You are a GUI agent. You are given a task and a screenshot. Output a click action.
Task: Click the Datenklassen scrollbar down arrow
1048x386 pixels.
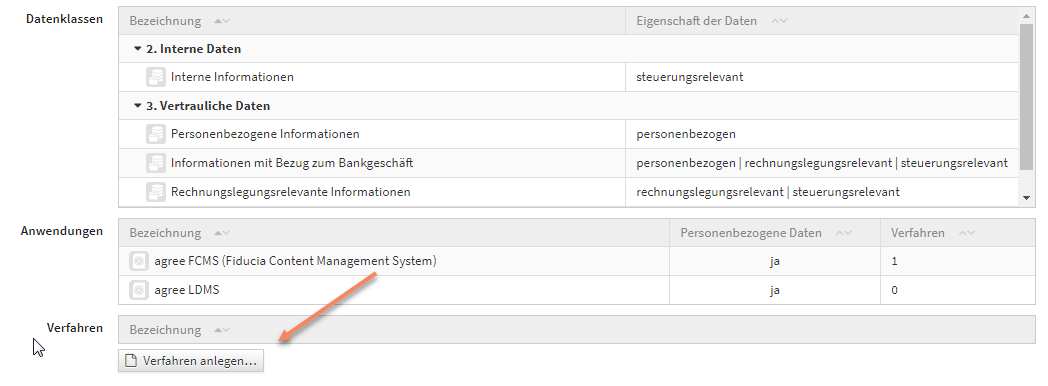(1027, 198)
